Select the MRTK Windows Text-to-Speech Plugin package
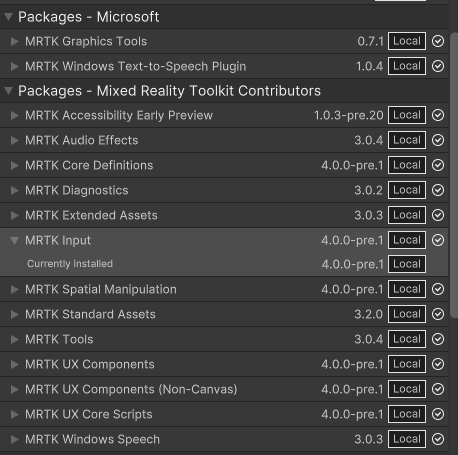 click(136, 66)
